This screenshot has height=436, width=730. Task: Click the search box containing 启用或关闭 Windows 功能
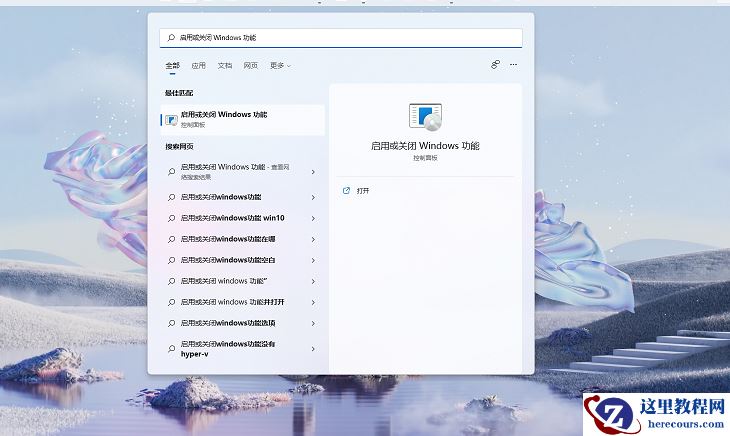(341, 38)
